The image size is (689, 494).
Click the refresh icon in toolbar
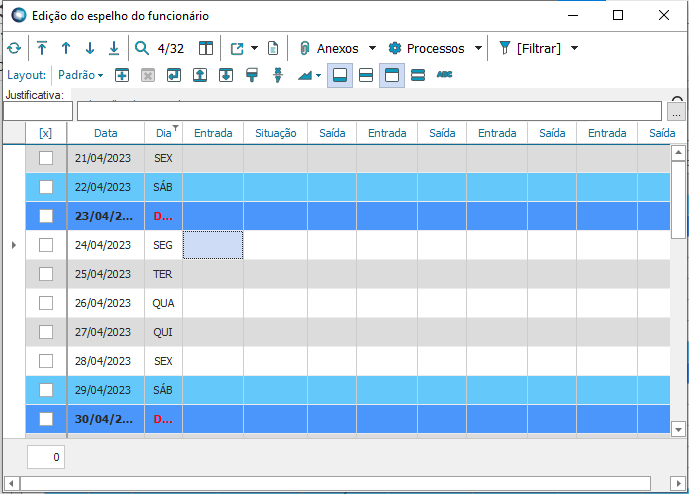click(13, 48)
